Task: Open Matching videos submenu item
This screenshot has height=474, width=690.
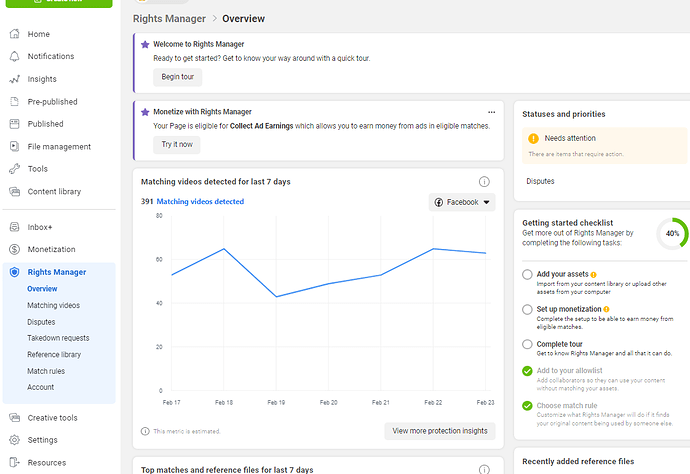Action: click(54, 305)
